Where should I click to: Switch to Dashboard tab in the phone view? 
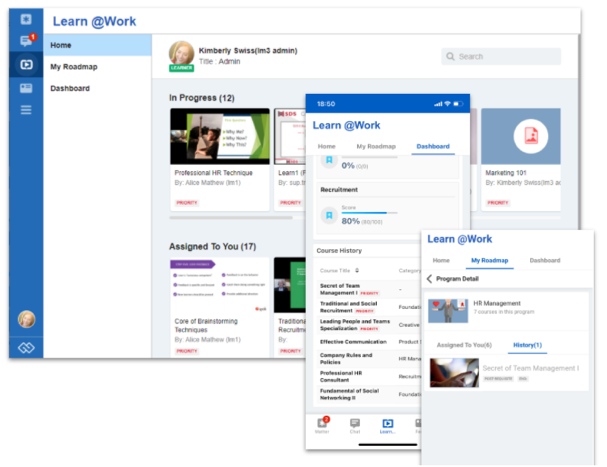point(433,146)
